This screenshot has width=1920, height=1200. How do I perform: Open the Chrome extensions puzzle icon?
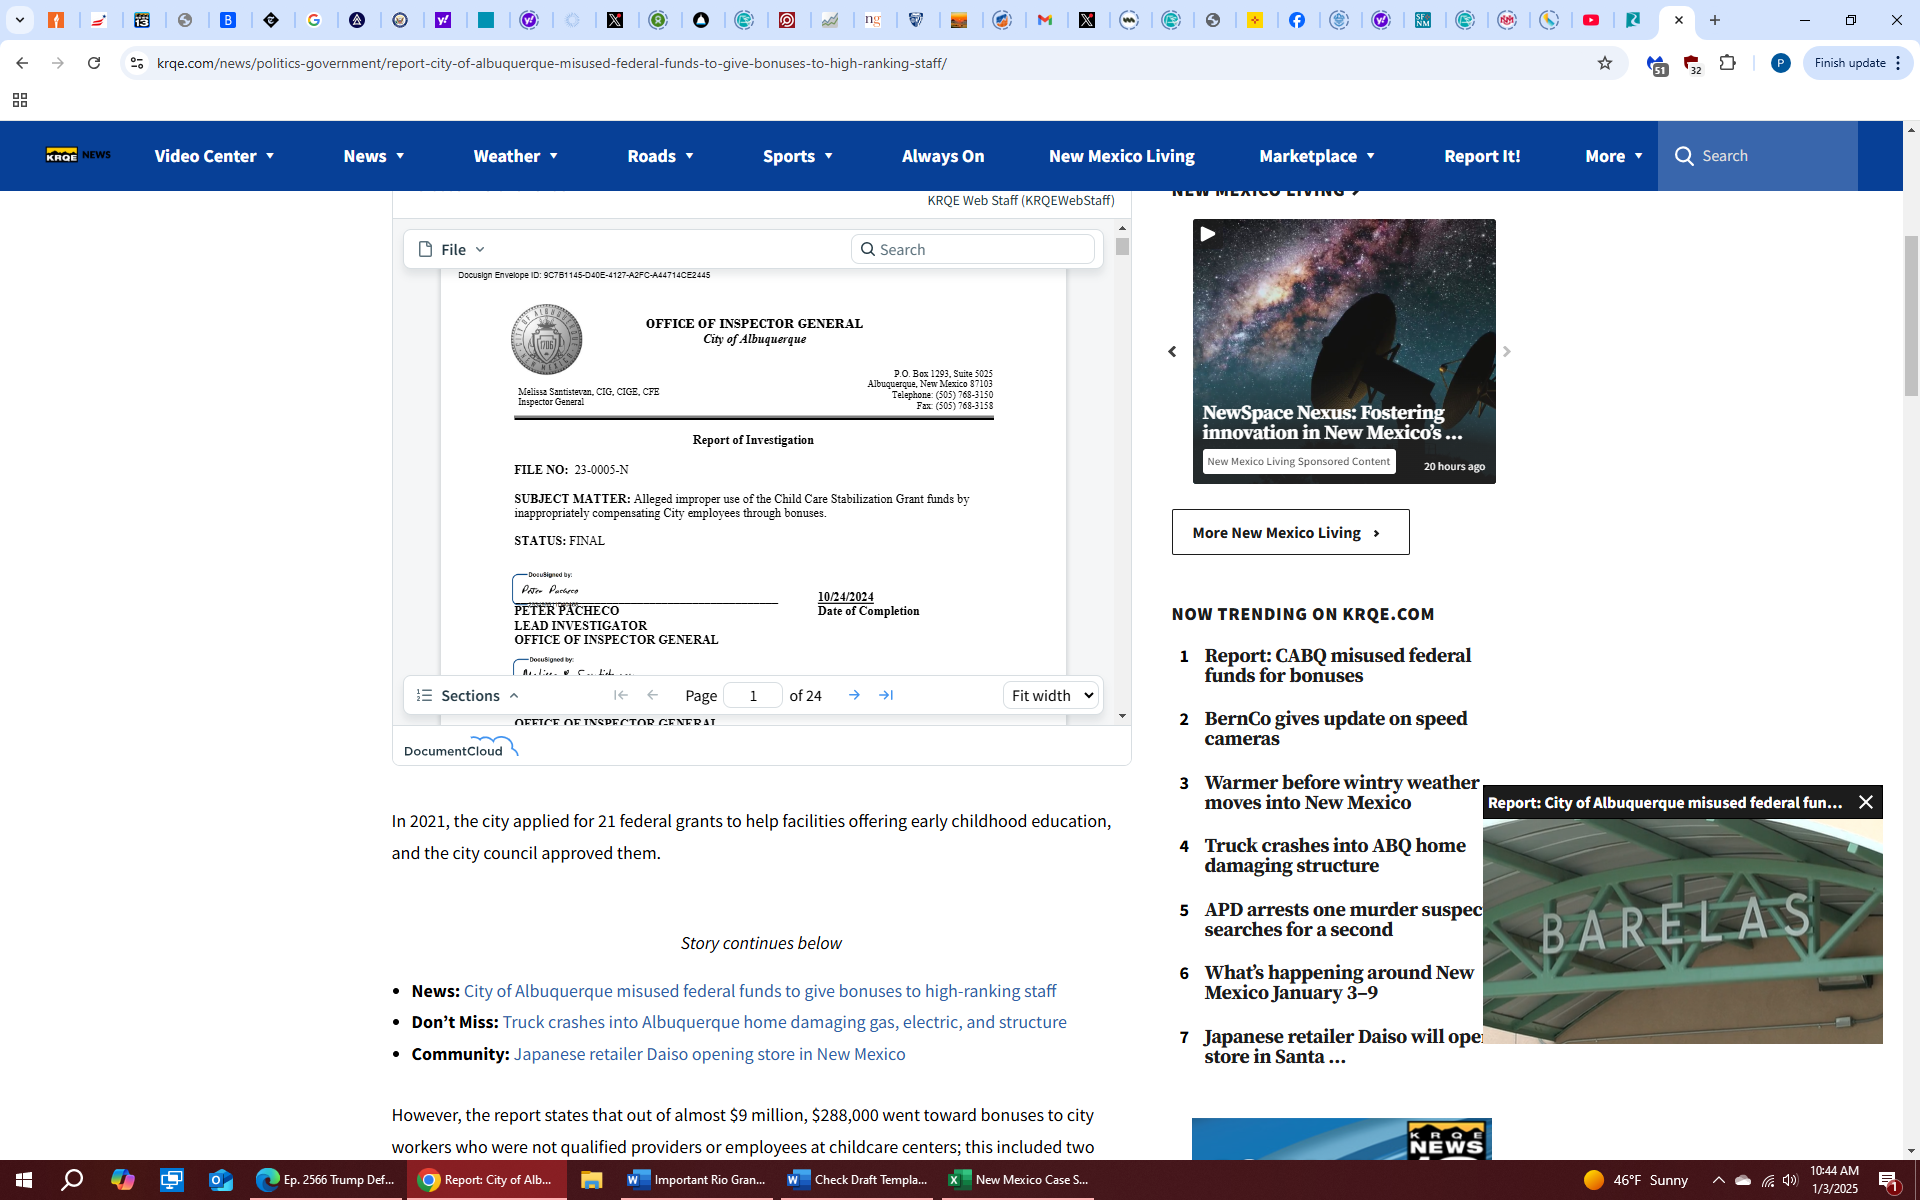click(x=1727, y=63)
